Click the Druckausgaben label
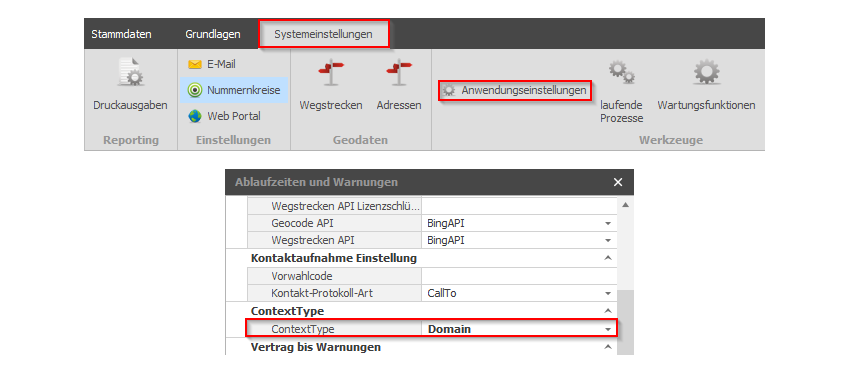 coord(130,105)
